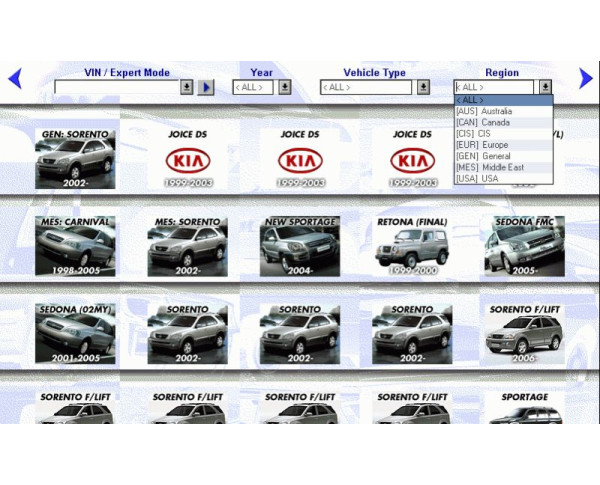Click the blue right navigation arrow
Image resolution: width=600 pixels, height=485 pixels.
(585, 78)
